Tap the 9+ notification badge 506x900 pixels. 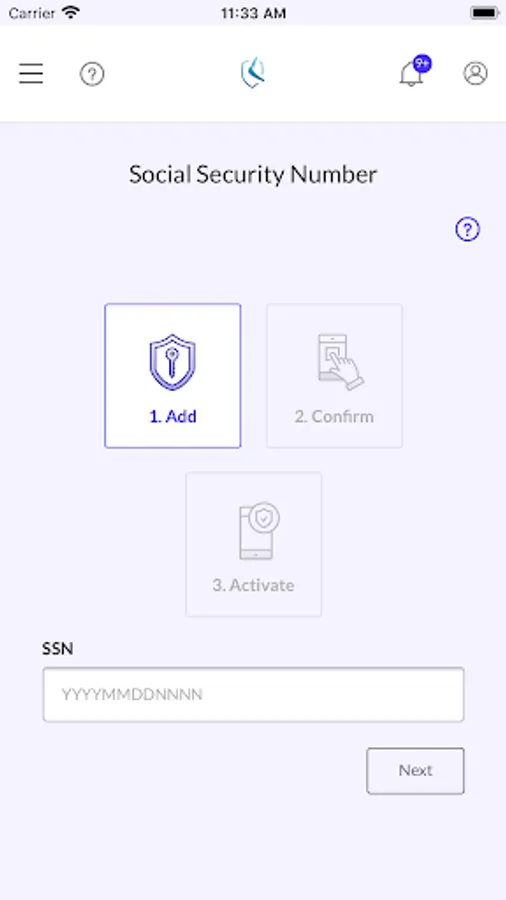point(422,64)
